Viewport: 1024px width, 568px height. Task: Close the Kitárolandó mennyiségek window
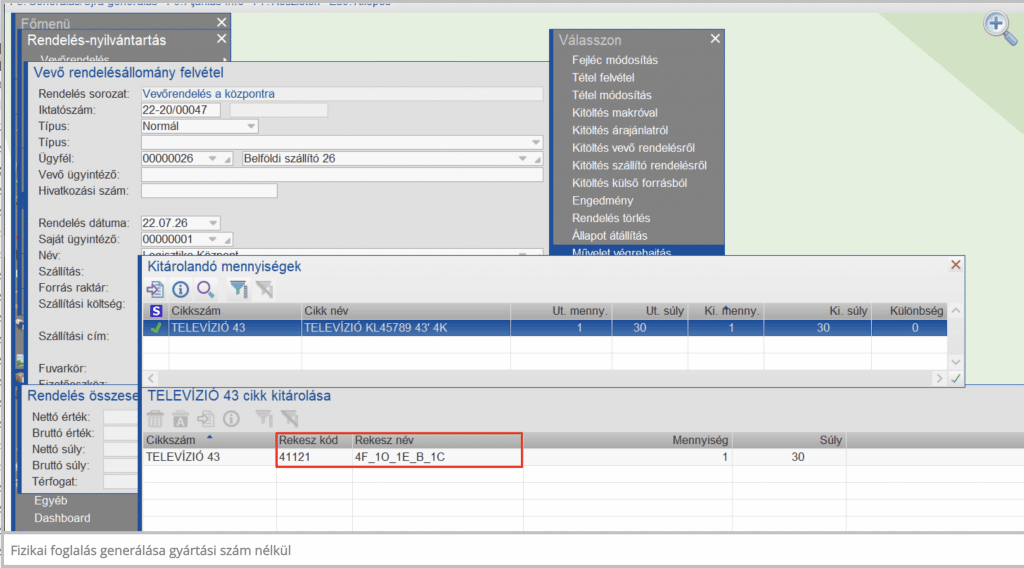(x=955, y=264)
